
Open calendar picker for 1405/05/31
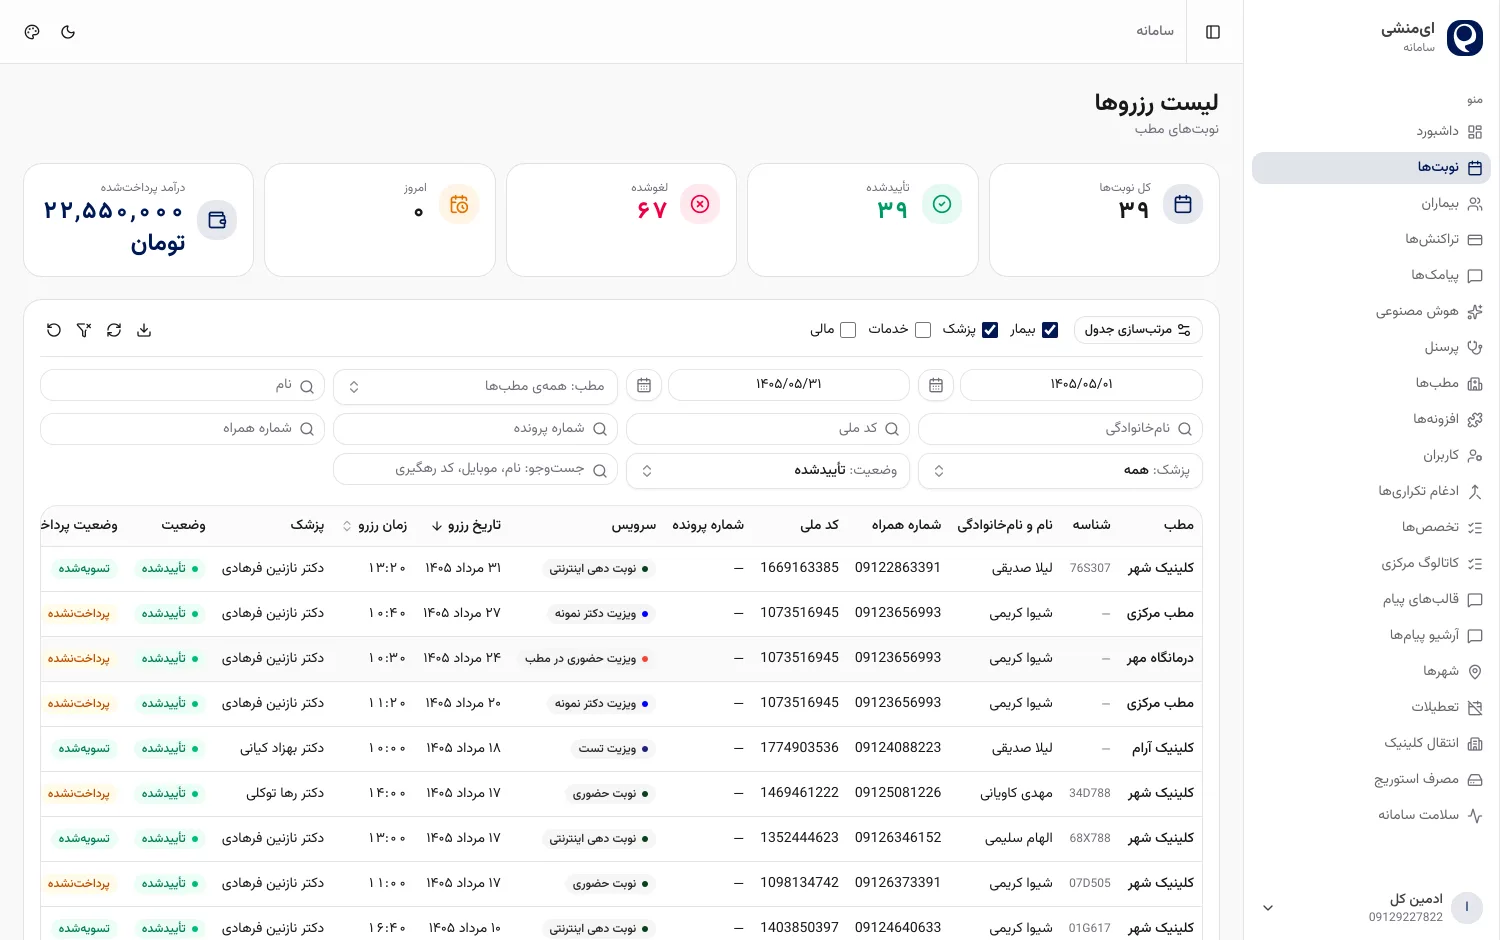(644, 385)
